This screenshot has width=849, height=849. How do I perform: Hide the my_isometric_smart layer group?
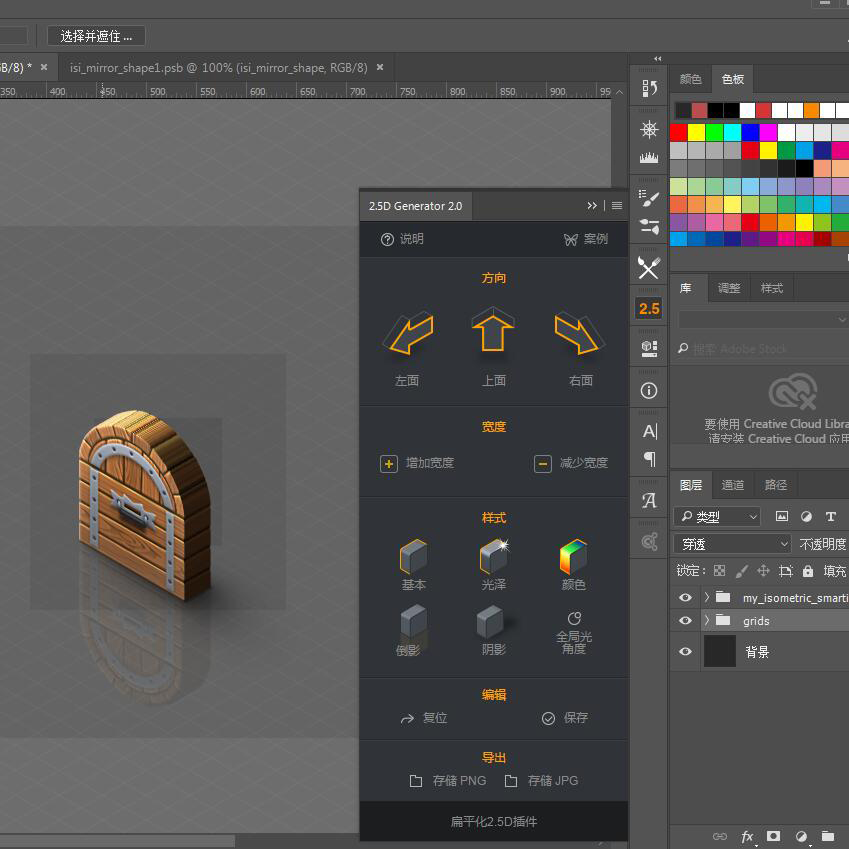pyautogui.click(x=685, y=597)
